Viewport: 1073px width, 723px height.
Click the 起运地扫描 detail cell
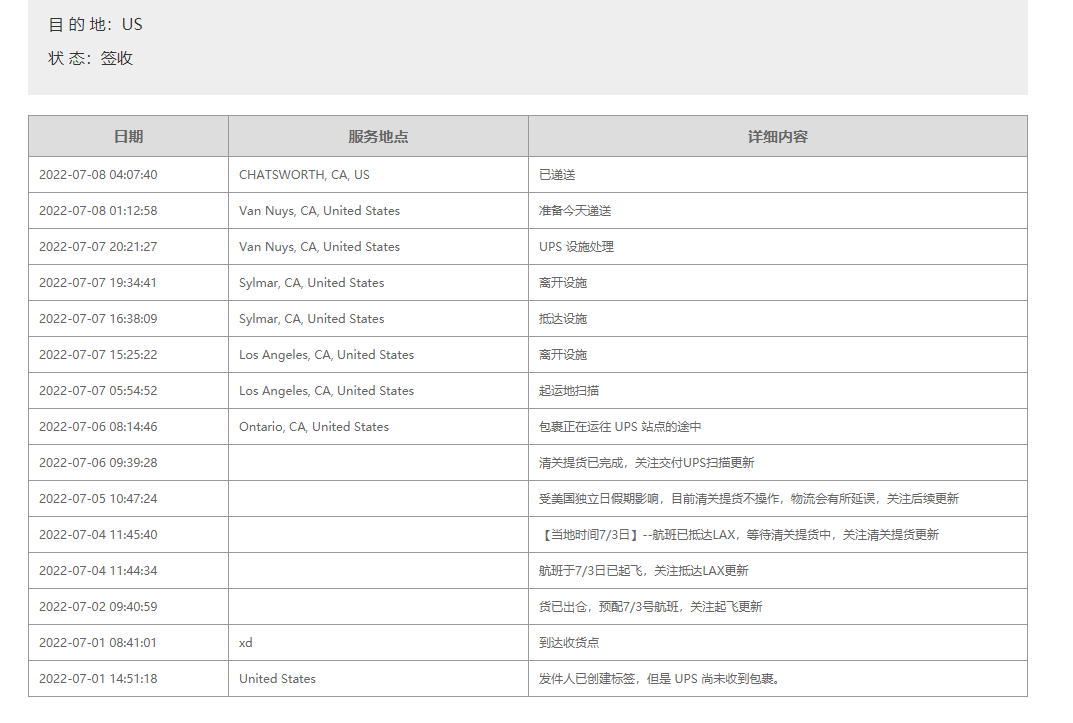[x=569, y=391]
